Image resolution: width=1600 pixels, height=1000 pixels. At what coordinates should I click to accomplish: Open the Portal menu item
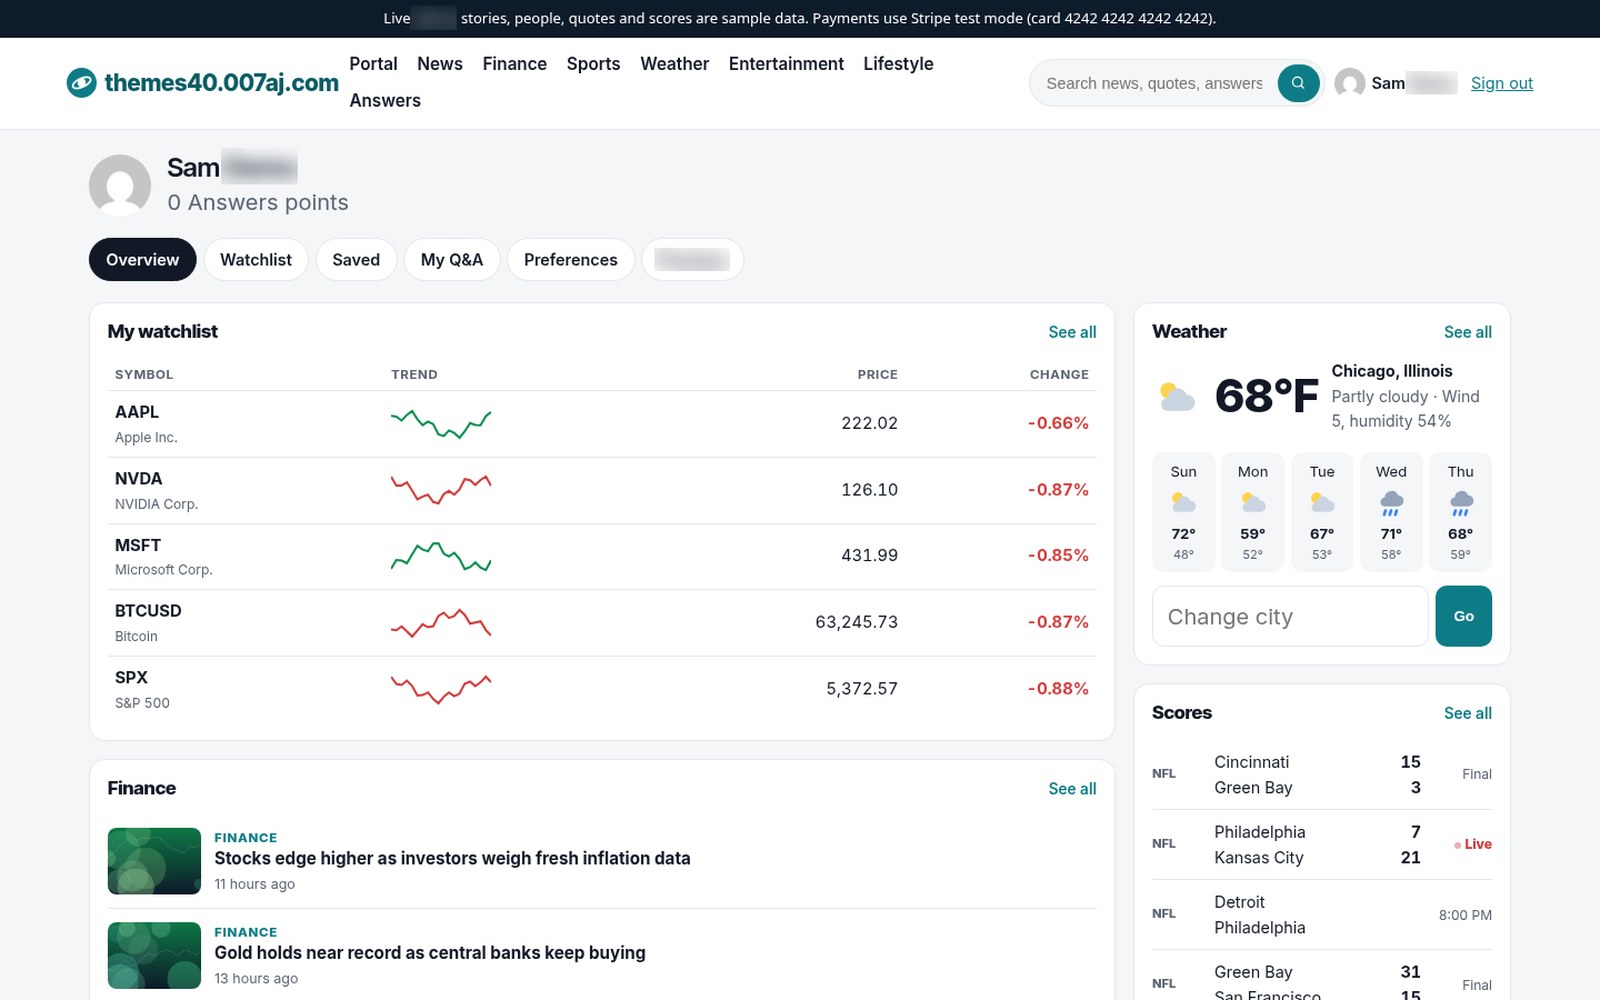click(x=373, y=64)
